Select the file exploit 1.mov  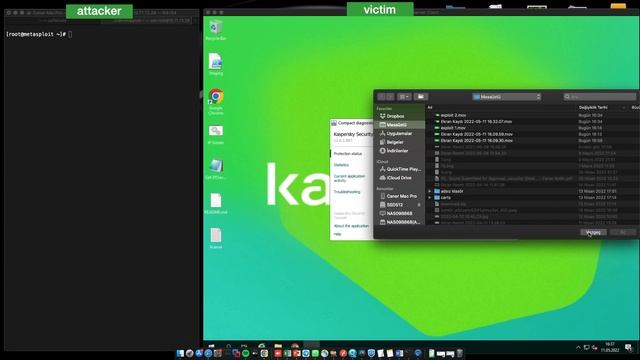point(453,128)
